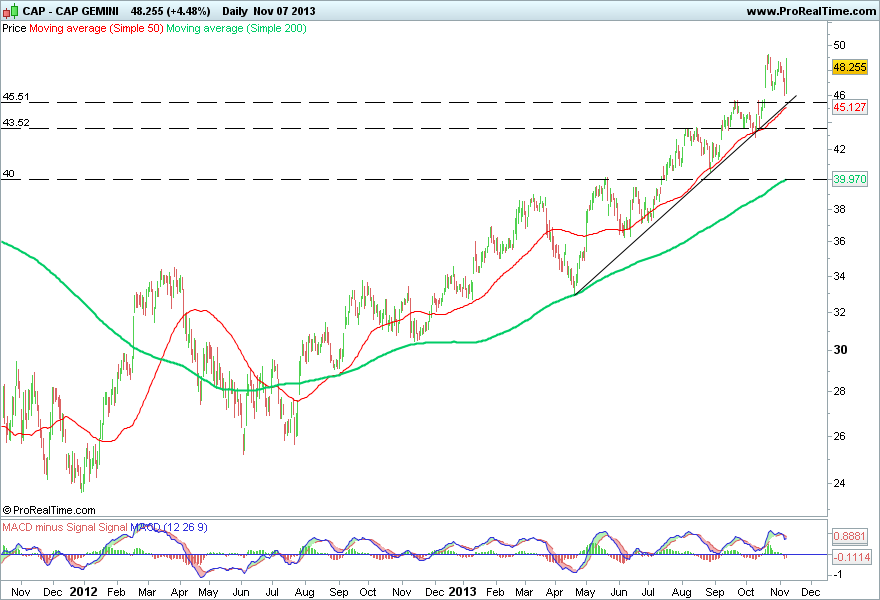Click the 0.8881 MACD value tag
The image size is (880, 600).
(x=850, y=536)
